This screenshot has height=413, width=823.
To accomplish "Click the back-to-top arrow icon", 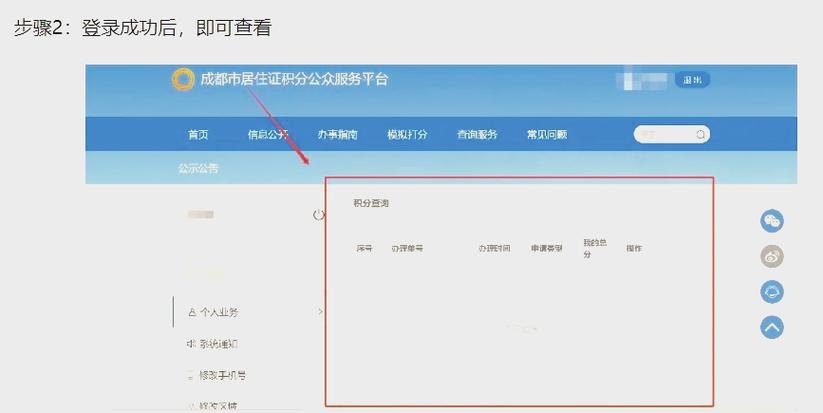I will click(x=772, y=327).
